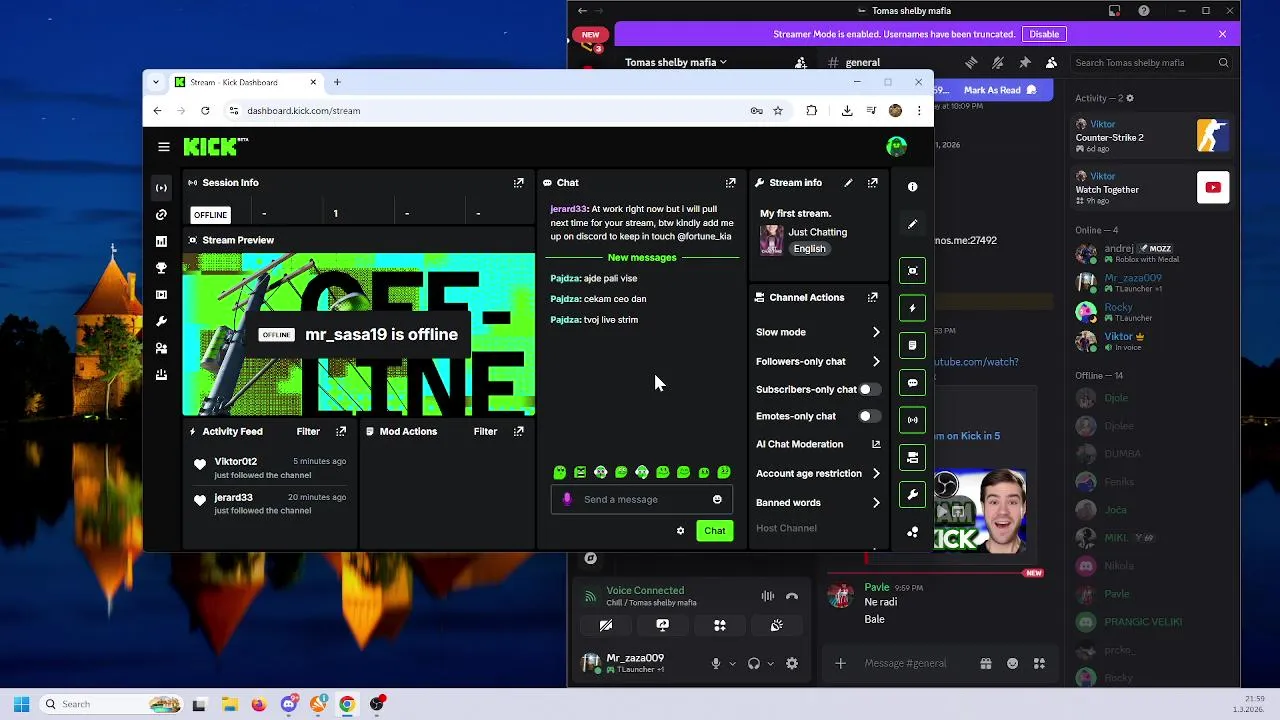The width and height of the screenshot is (1280, 720).
Task: Click the info icon in right rail
Action: pos(912,187)
